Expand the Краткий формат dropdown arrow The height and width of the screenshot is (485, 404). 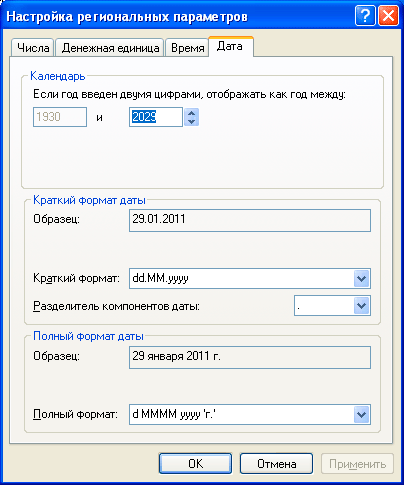(361, 278)
